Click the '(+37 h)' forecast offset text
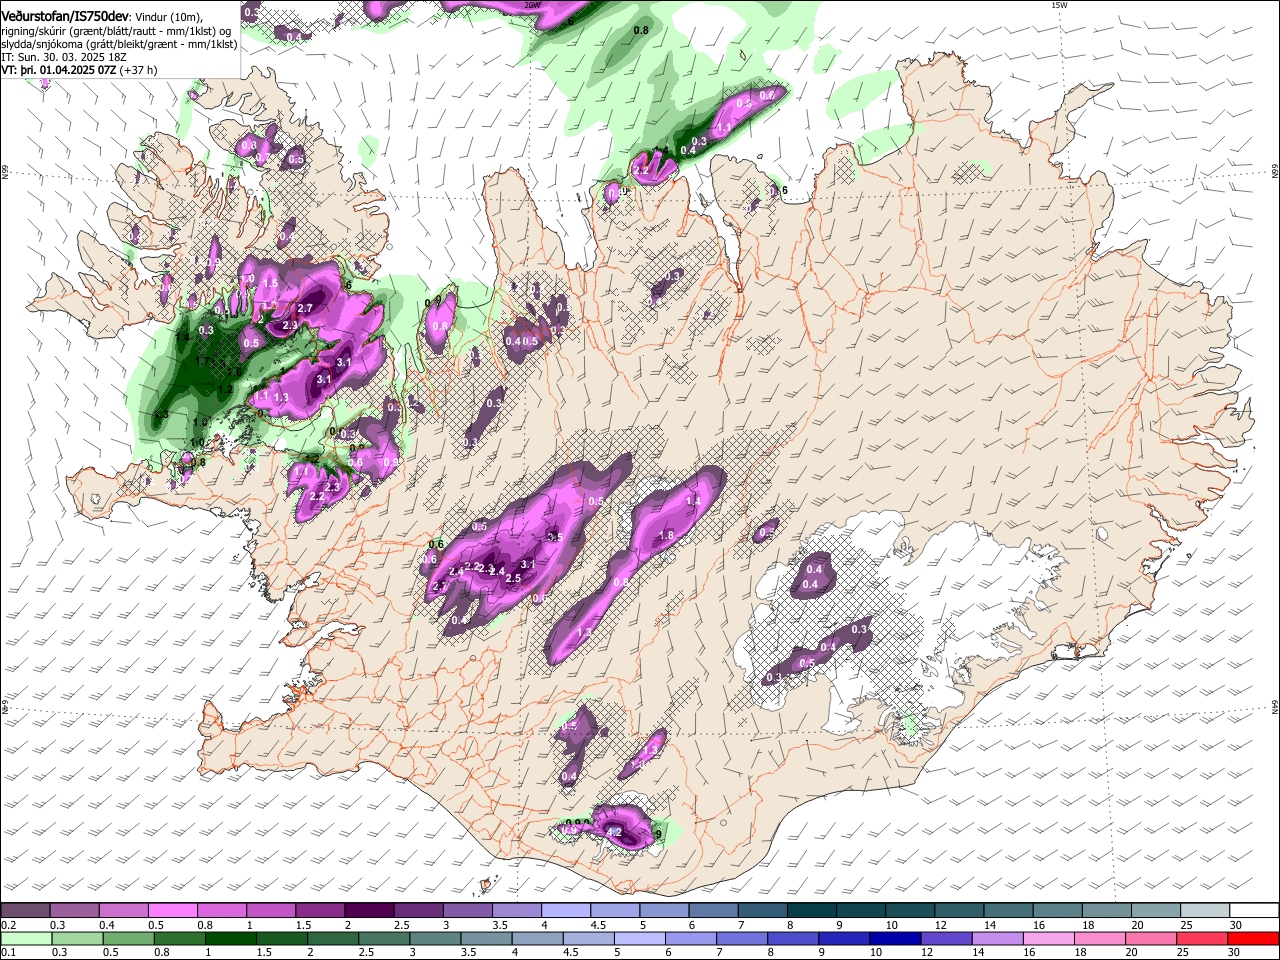1280x960 pixels. click(x=138, y=70)
